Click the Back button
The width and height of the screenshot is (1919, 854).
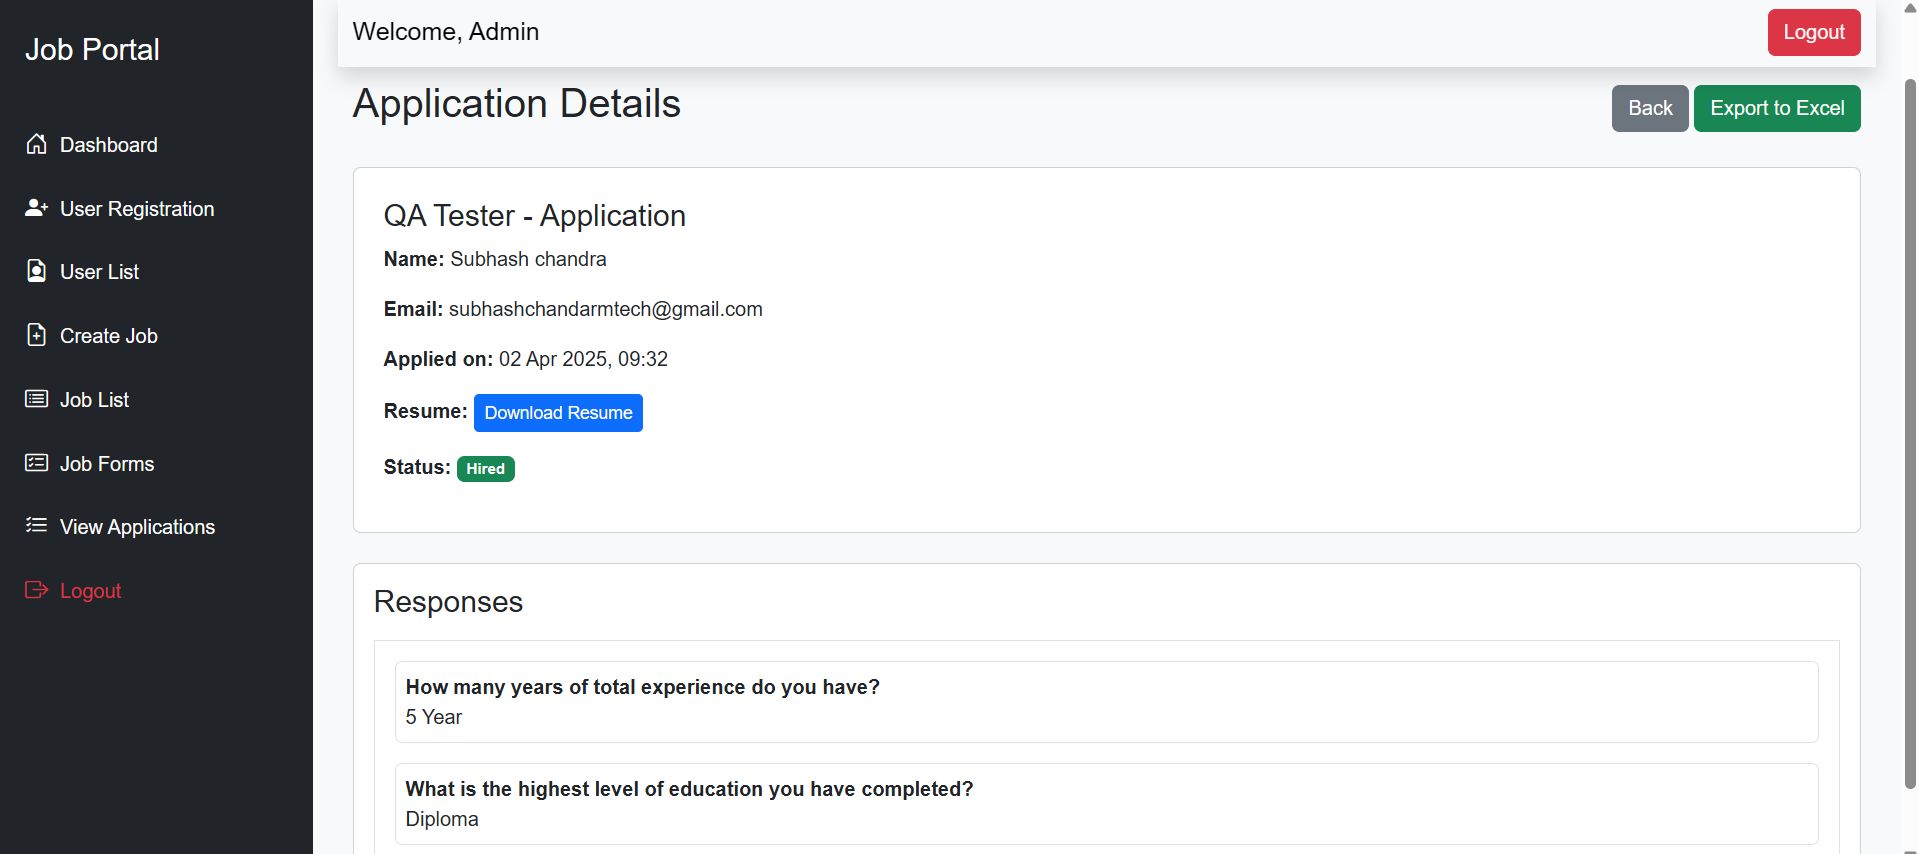(x=1649, y=108)
